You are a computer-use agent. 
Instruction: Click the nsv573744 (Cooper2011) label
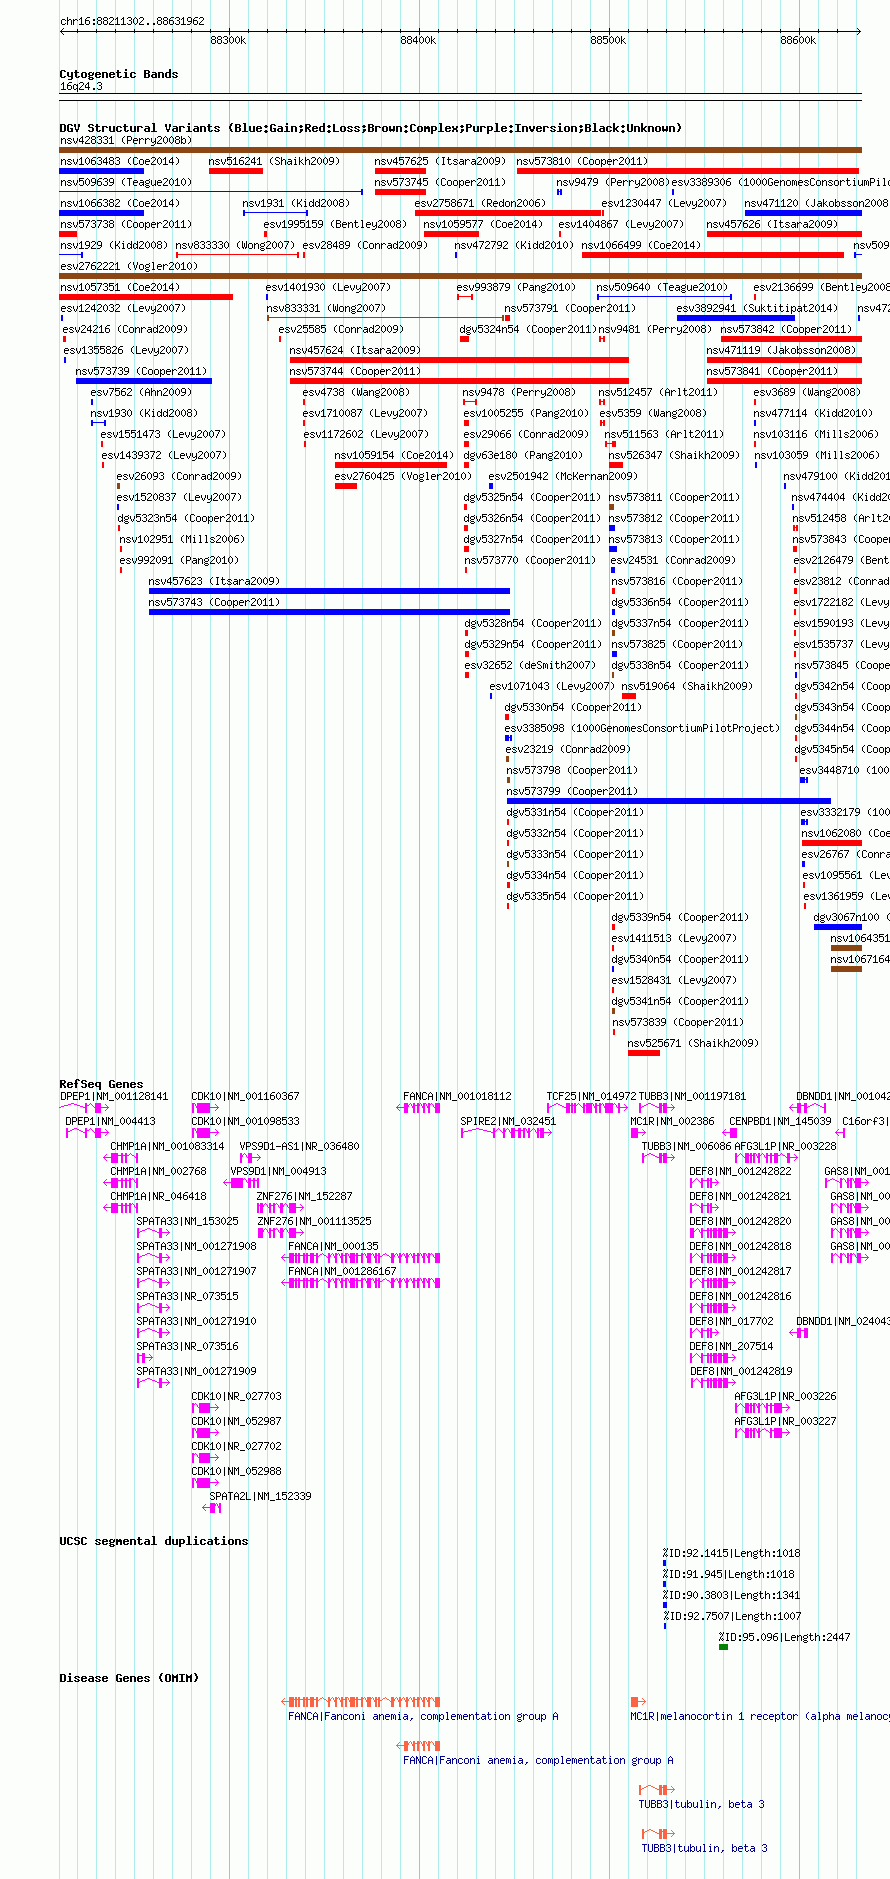[355, 371]
